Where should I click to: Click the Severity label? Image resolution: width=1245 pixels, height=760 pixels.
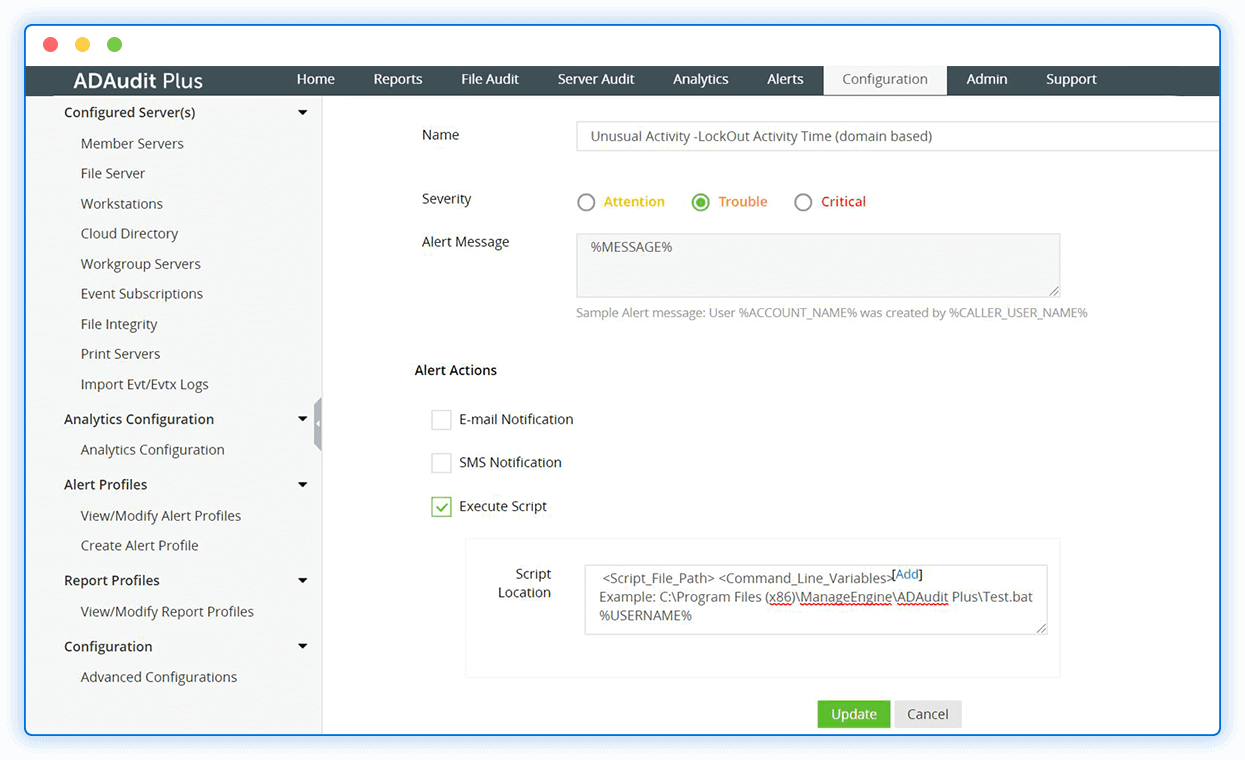pos(447,199)
